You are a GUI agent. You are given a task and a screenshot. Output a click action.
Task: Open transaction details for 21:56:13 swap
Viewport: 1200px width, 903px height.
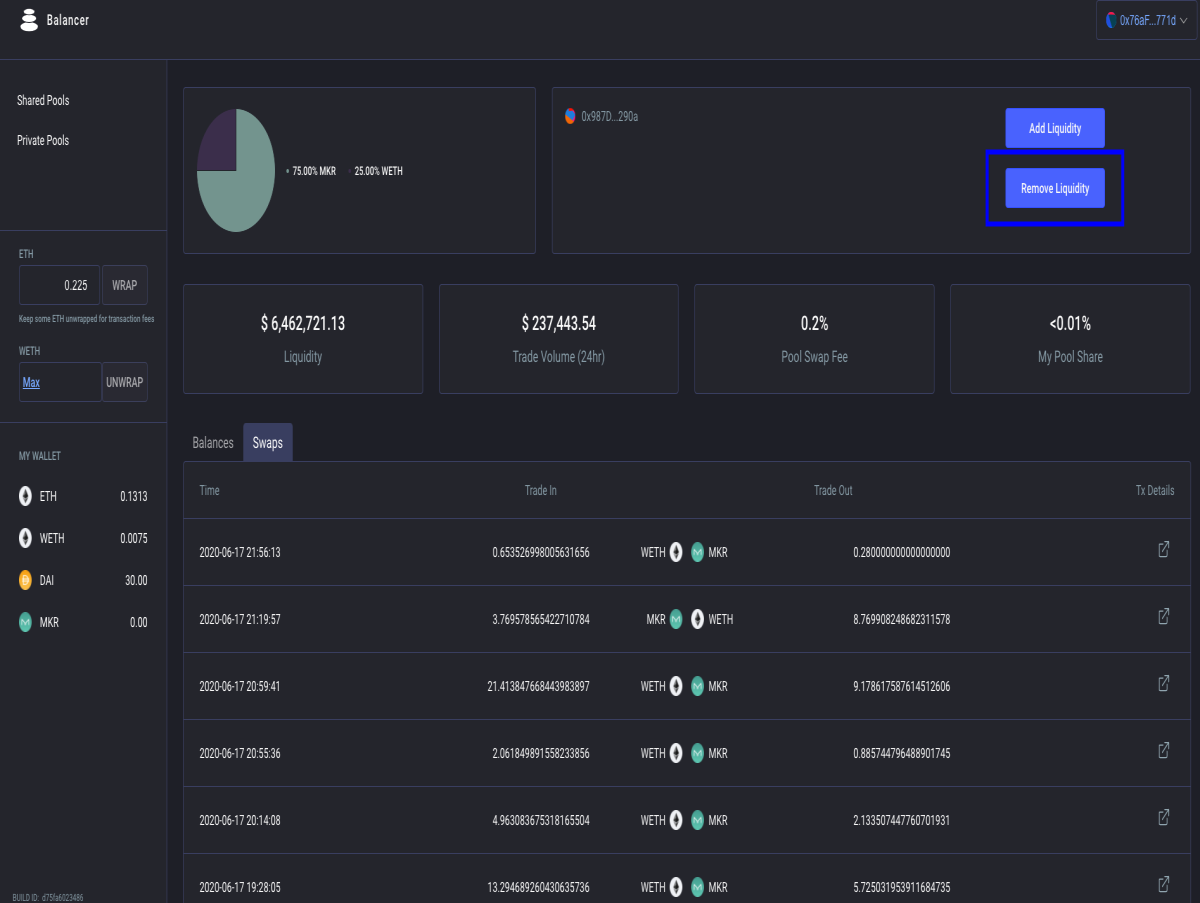[1164, 550]
